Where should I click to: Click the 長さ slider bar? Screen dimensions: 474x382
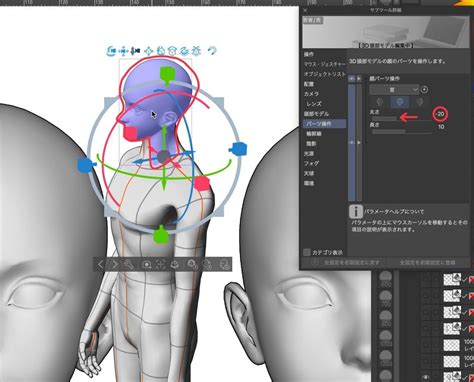(x=402, y=132)
